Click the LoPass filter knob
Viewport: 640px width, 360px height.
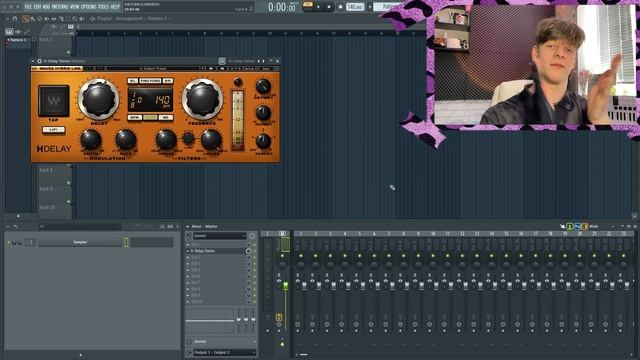point(211,140)
